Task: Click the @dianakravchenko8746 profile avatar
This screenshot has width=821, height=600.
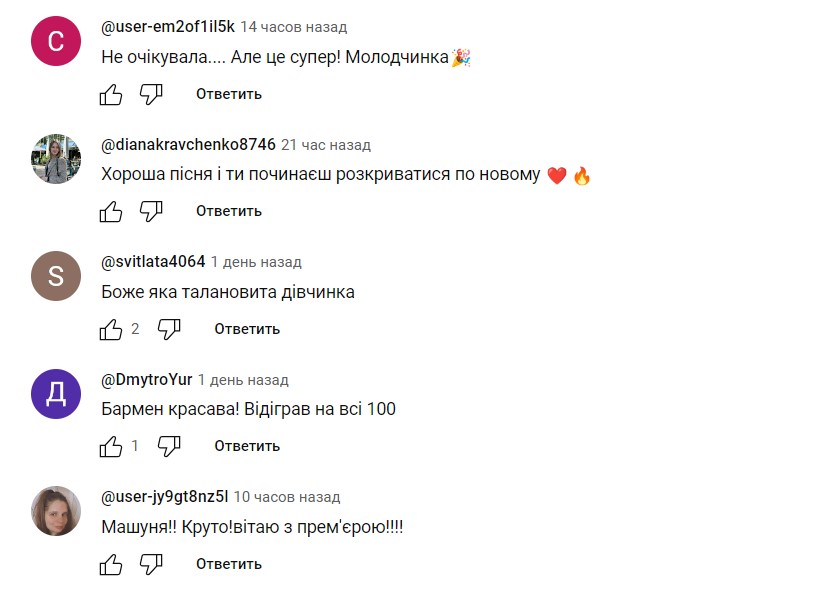Action: tap(56, 158)
